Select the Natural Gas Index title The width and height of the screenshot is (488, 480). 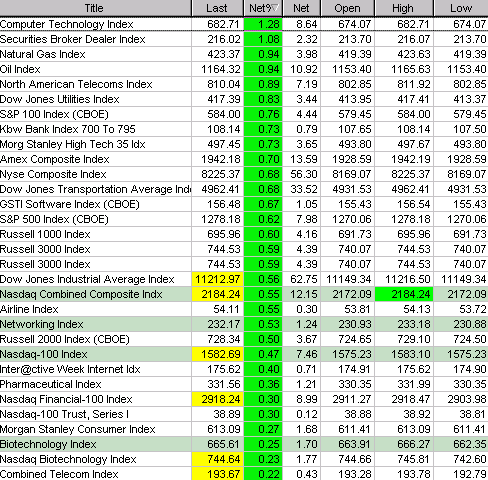pos(43,54)
